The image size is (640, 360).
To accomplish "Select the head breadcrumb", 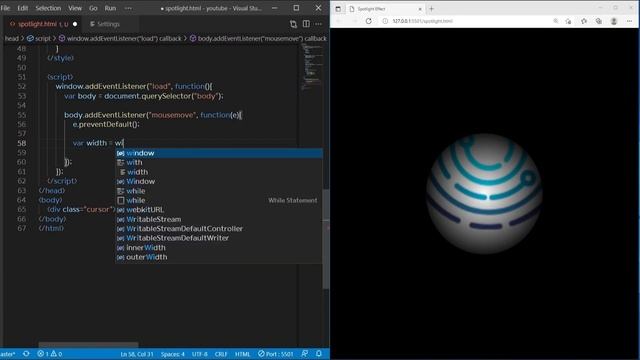I will pyautogui.click(x=12, y=38).
